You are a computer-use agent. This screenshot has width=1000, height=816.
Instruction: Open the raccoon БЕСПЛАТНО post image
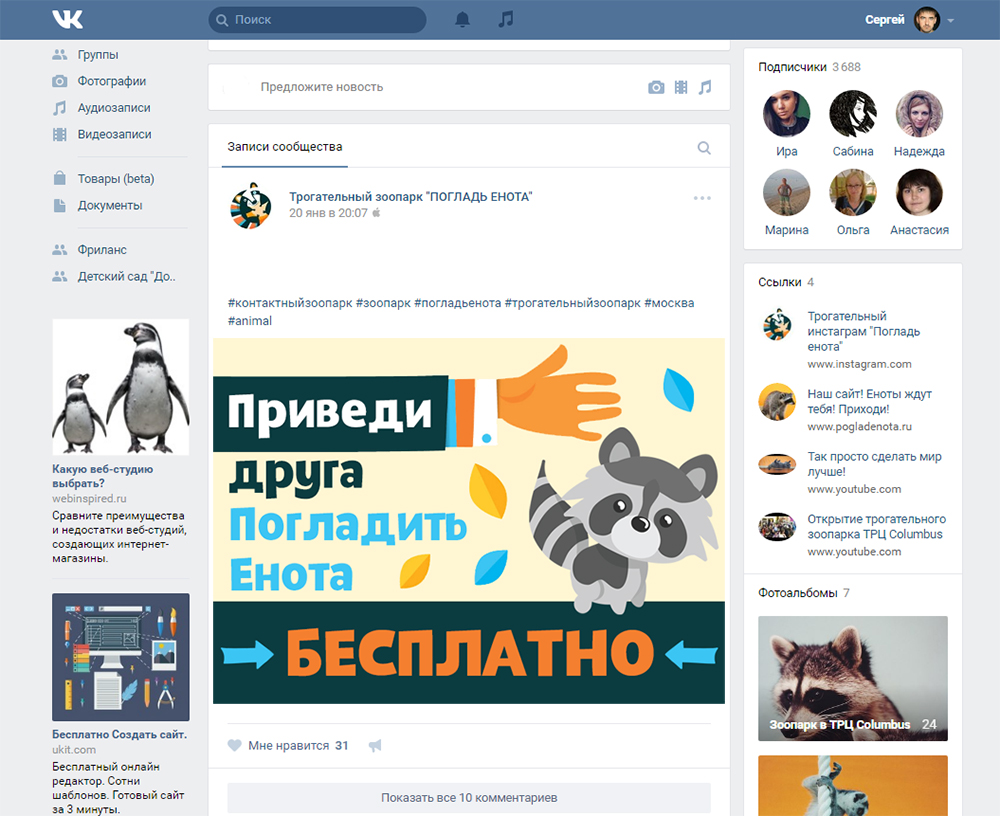tap(469, 521)
